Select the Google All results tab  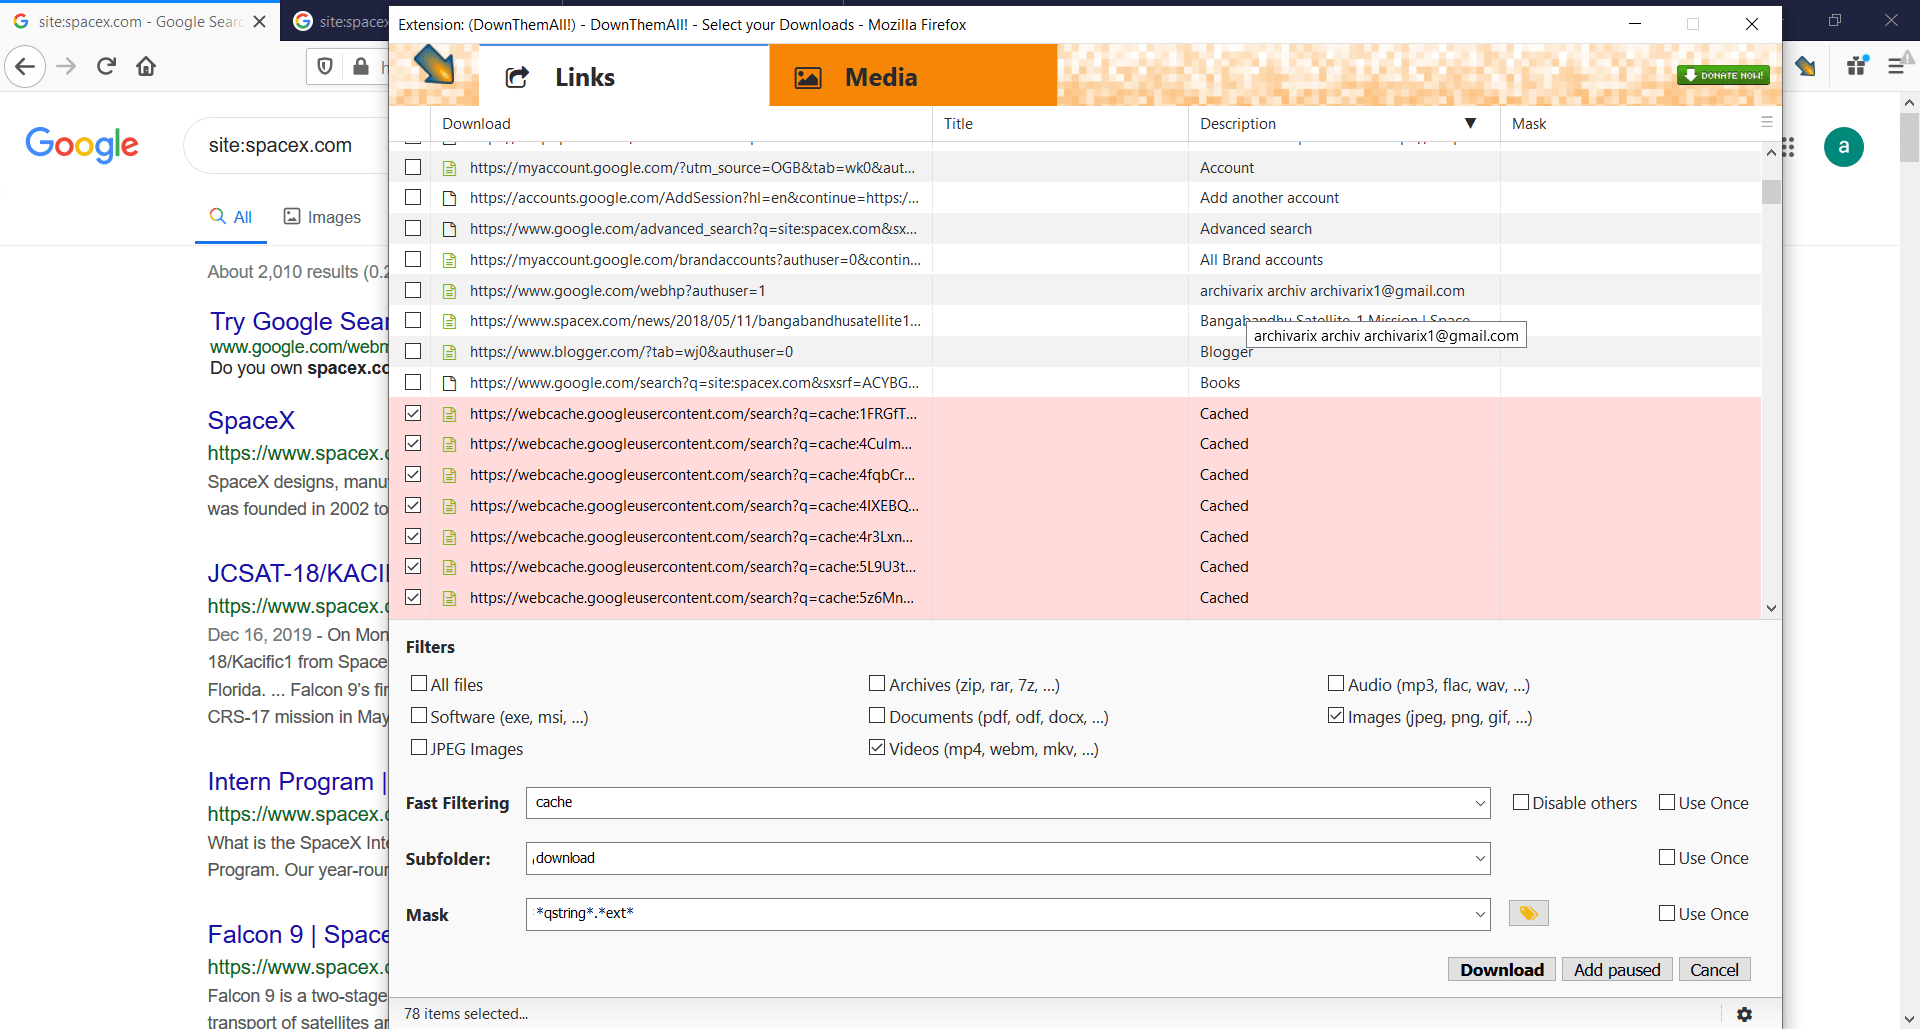(x=231, y=217)
